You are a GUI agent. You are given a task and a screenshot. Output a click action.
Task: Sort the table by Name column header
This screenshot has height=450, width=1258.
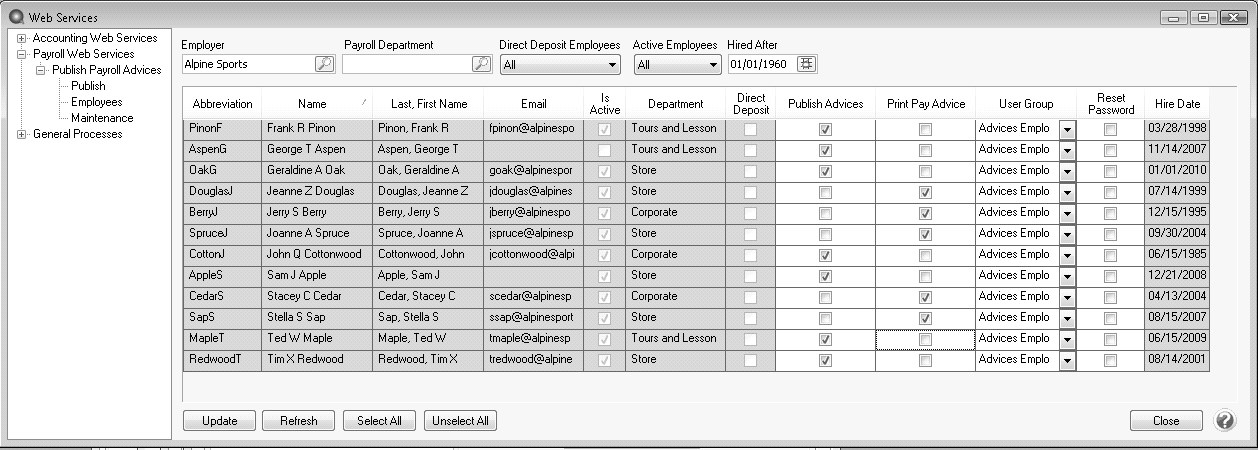coord(312,104)
